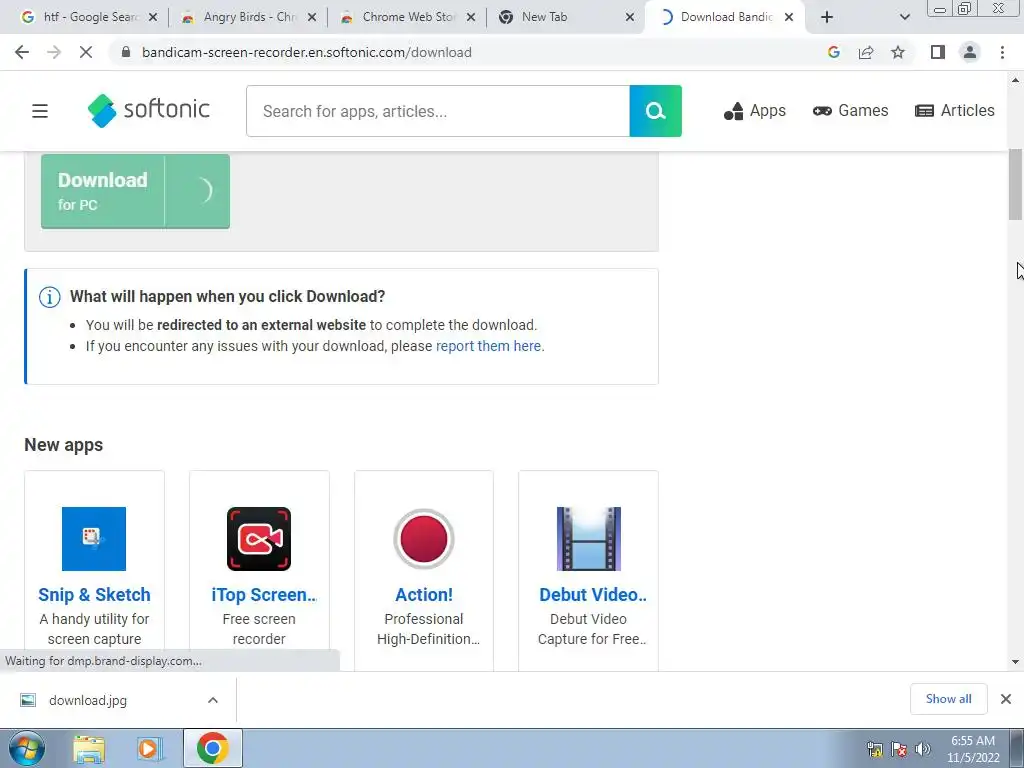Click the Snip & Sketch app icon

[x=94, y=539]
